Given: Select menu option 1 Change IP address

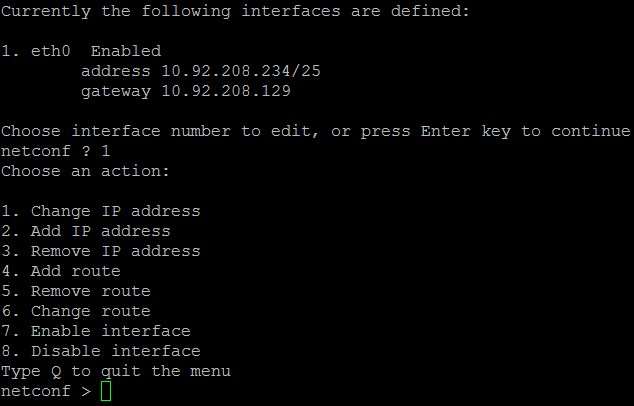Looking at the screenshot, I should coord(100,211).
